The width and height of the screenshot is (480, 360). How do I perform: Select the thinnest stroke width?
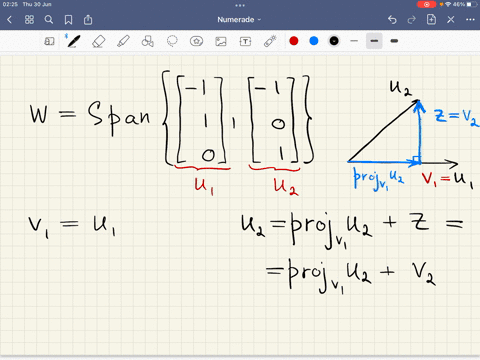(x=354, y=41)
